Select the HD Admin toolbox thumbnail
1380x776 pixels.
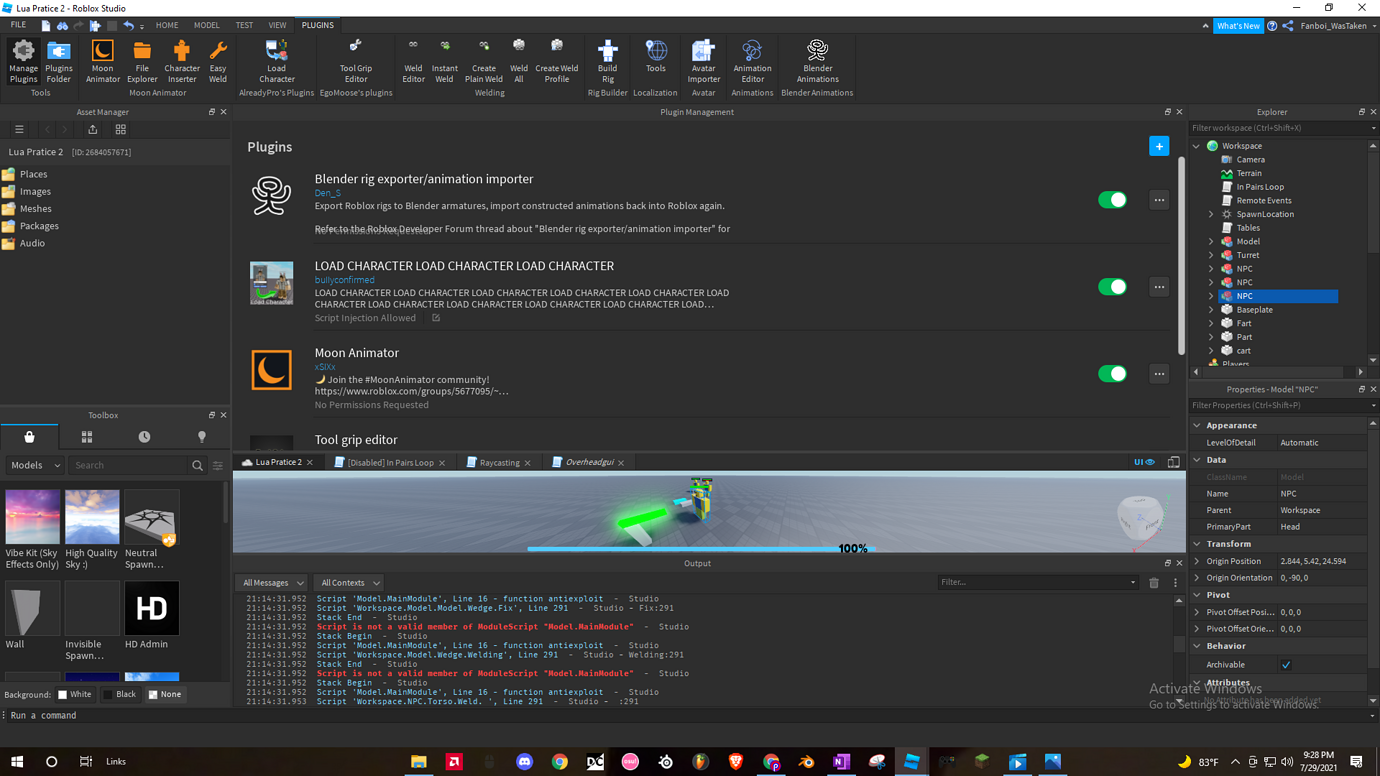(152, 608)
